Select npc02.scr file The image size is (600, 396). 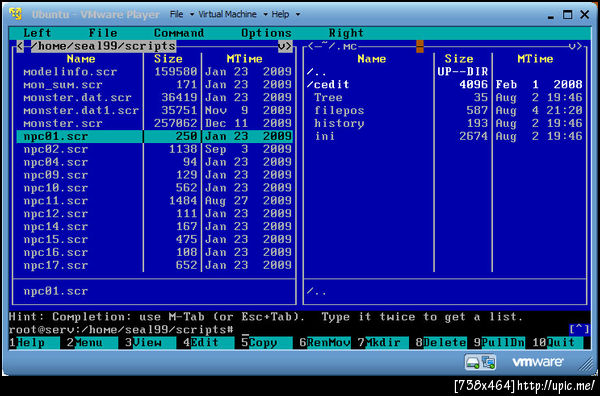click(x=155, y=149)
